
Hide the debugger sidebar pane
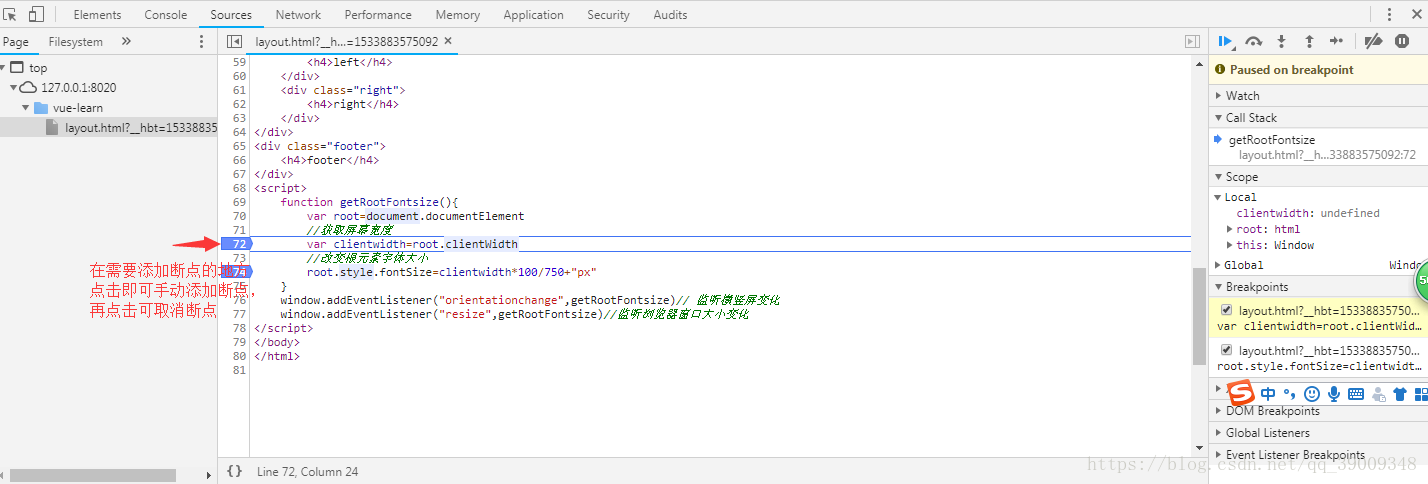(x=1191, y=42)
